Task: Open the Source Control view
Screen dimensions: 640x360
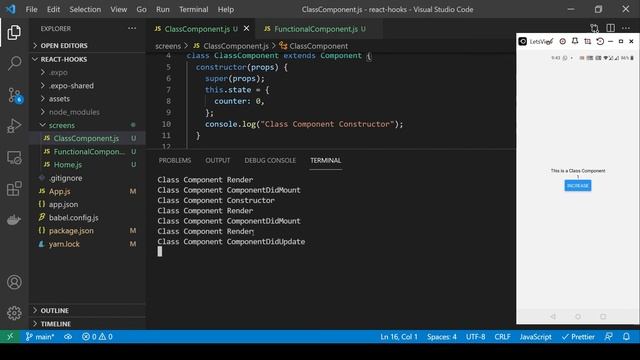Action: (15, 95)
